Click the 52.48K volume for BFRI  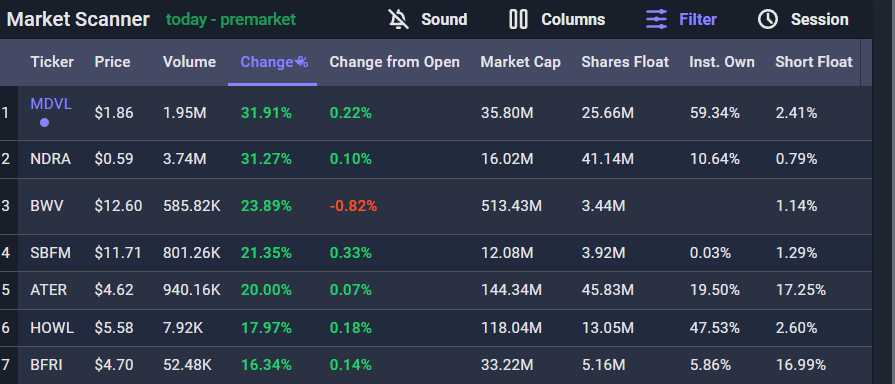point(187,364)
